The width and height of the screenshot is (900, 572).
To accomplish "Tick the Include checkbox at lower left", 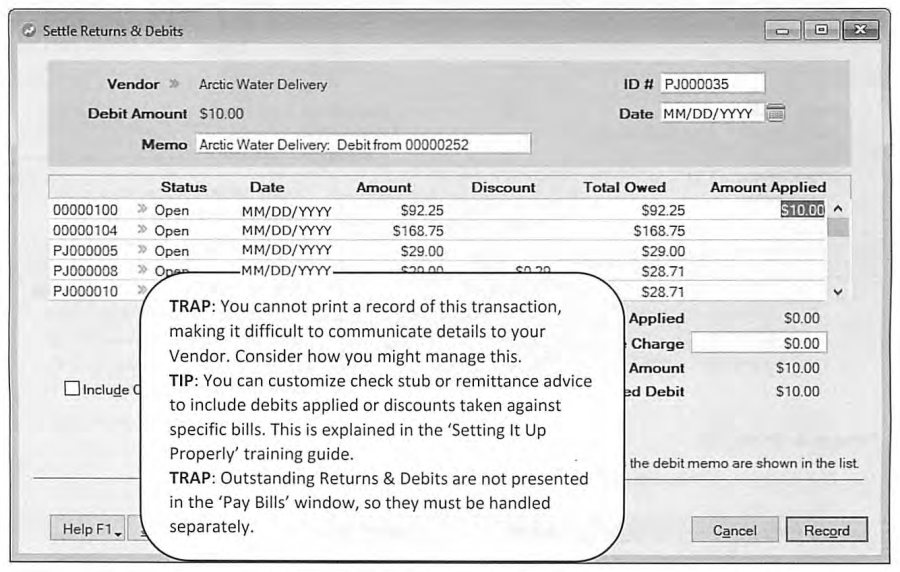I will 72,388.
